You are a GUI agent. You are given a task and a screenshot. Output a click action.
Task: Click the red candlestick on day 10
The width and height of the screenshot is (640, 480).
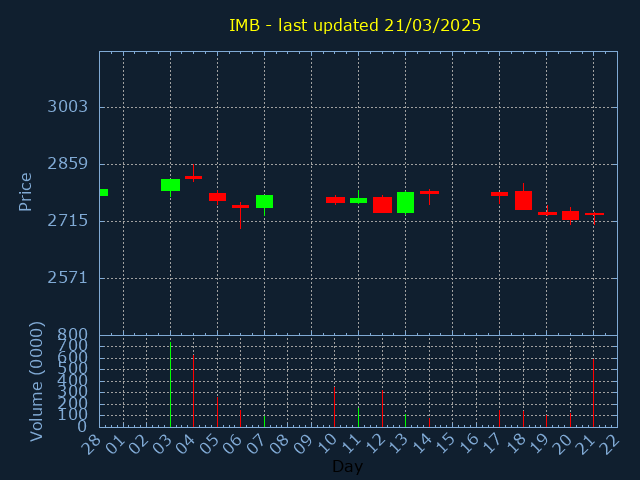tap(336, 200)
